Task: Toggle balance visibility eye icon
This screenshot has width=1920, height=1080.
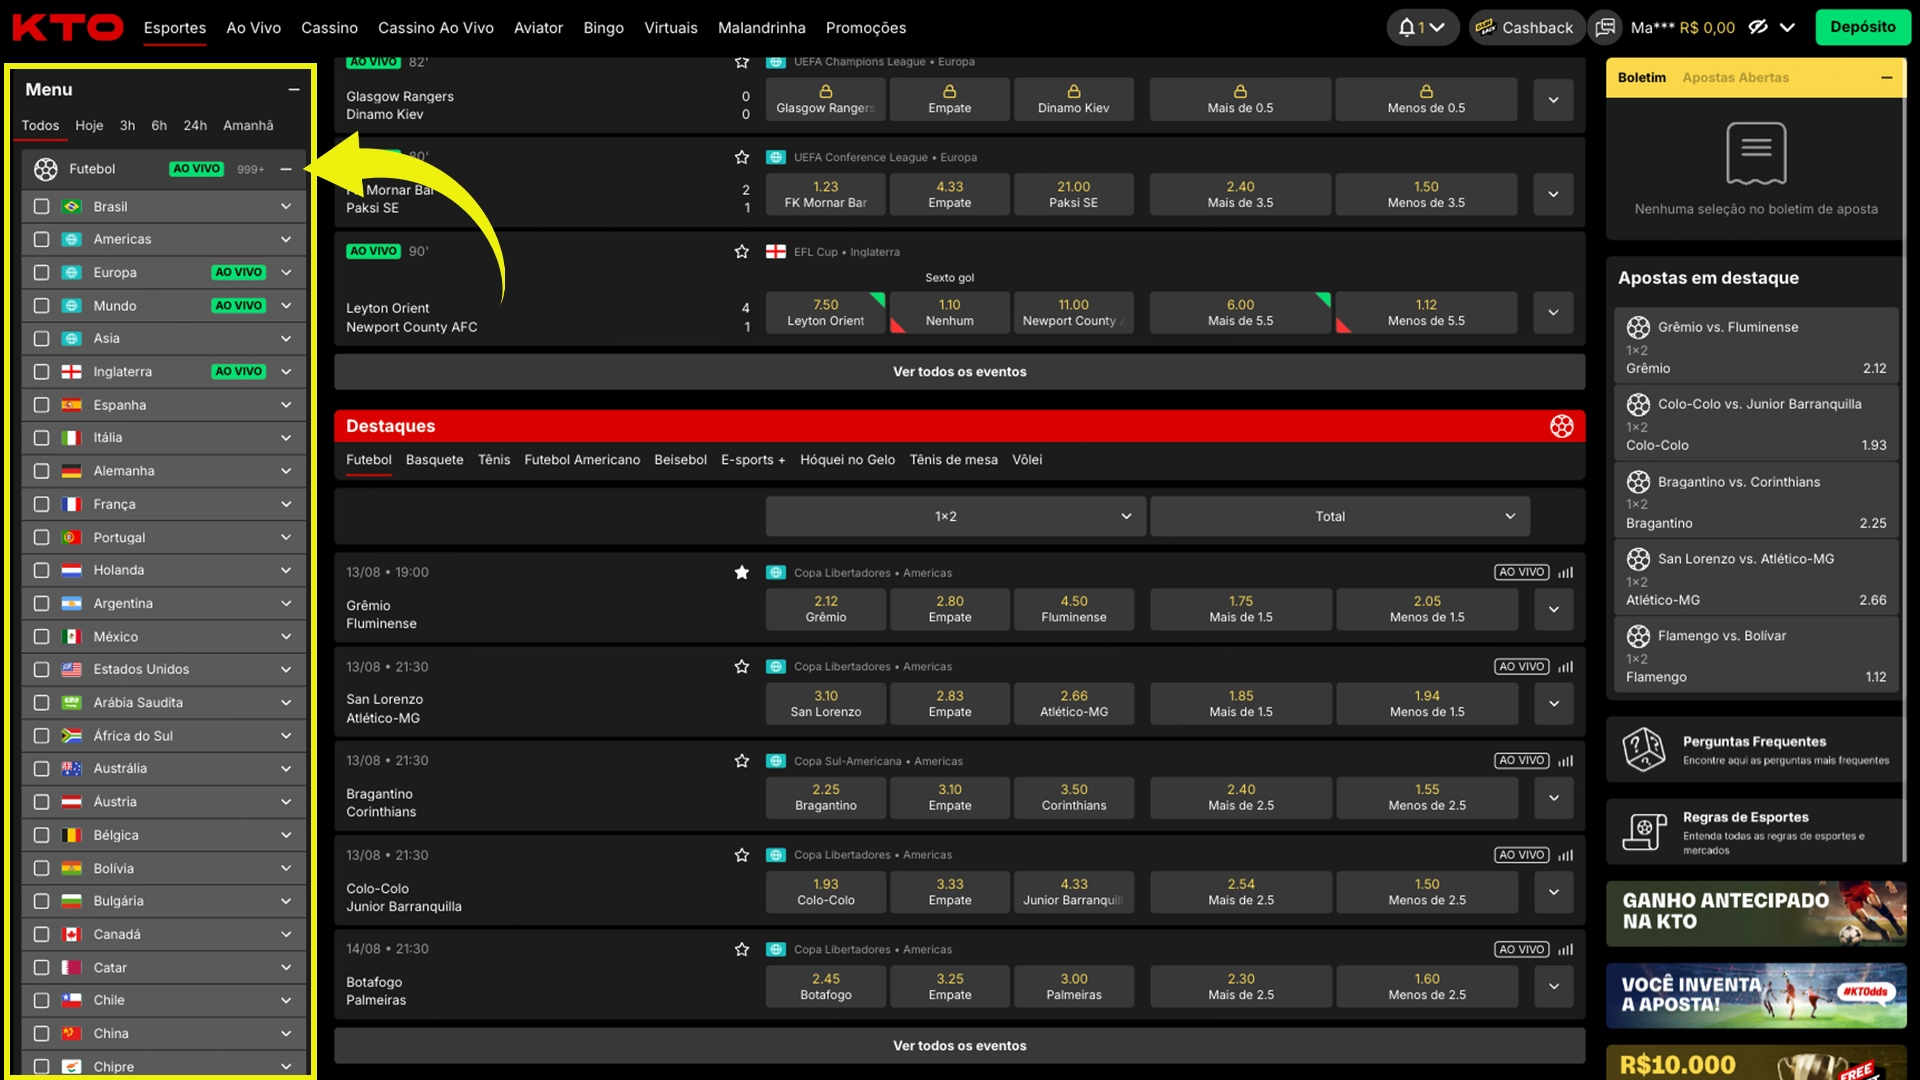Action: [1758, 27]
